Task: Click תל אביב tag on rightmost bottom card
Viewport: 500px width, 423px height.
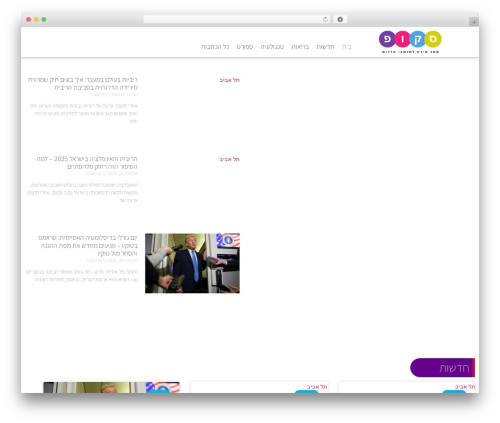Action: click(465, 386)
